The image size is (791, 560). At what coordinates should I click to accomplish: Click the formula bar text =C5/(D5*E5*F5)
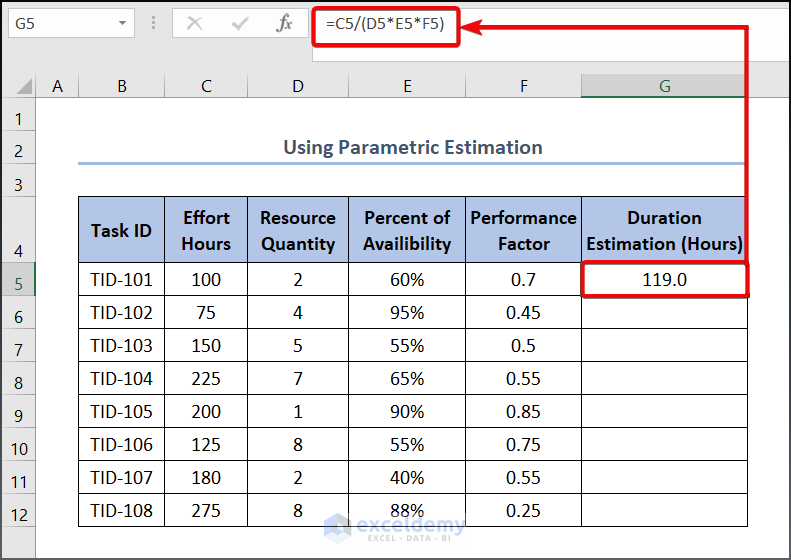[385, 24]
